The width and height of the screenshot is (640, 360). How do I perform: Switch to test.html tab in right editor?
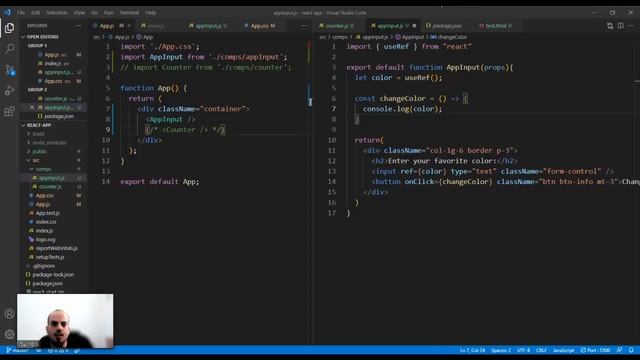point(496,26)
